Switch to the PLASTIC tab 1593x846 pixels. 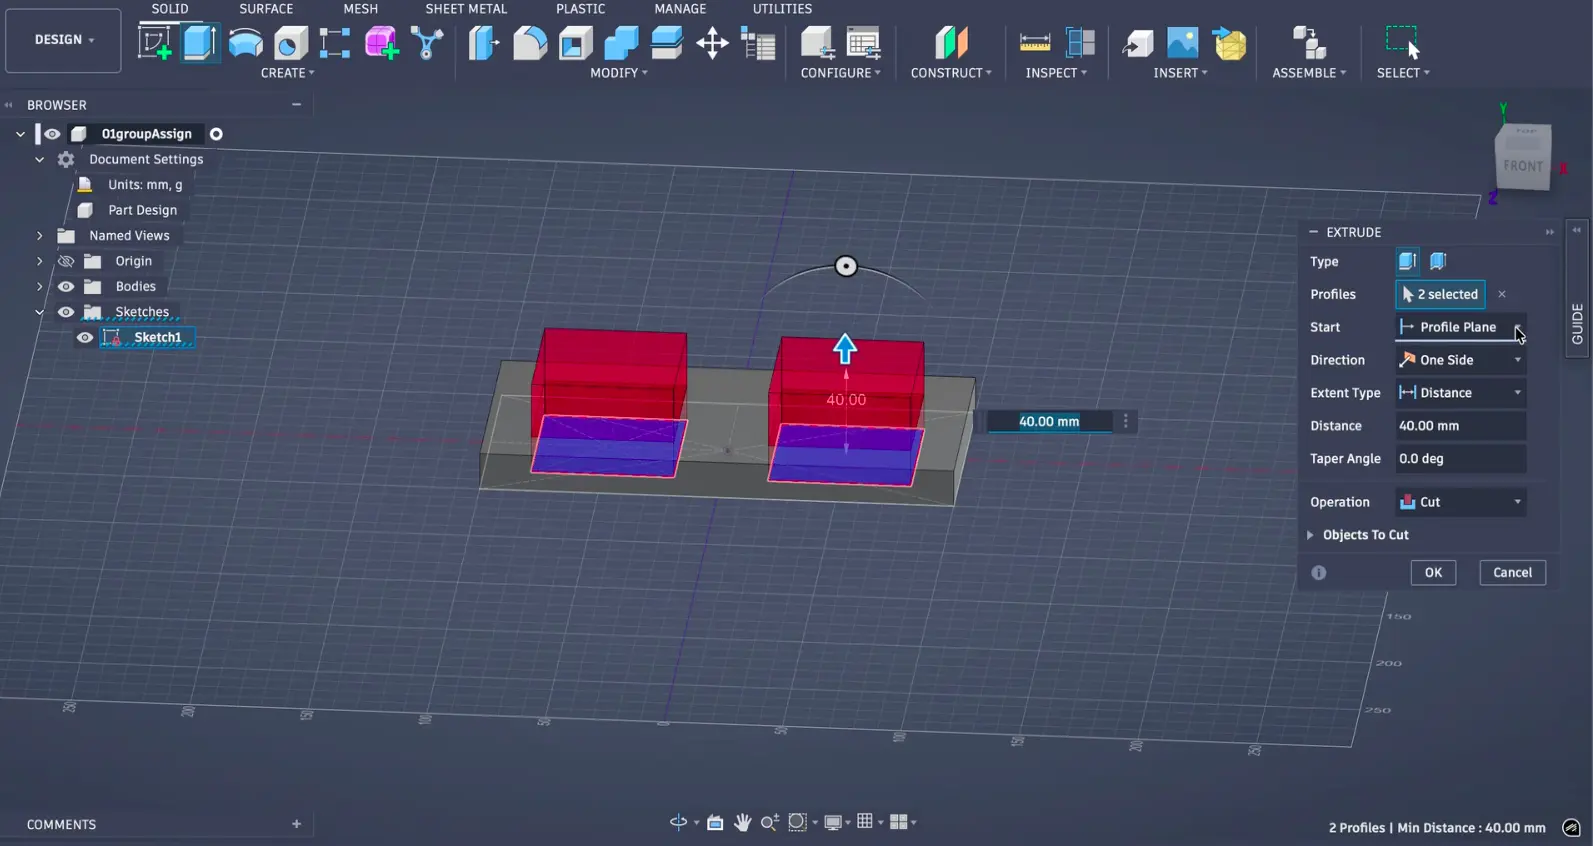click(x=581, y=9)
